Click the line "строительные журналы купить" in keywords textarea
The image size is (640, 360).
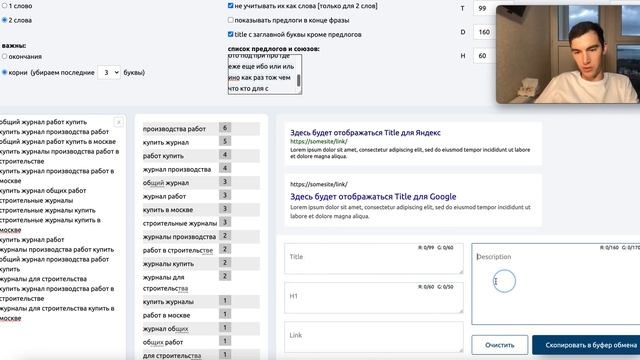pos(48,210)
